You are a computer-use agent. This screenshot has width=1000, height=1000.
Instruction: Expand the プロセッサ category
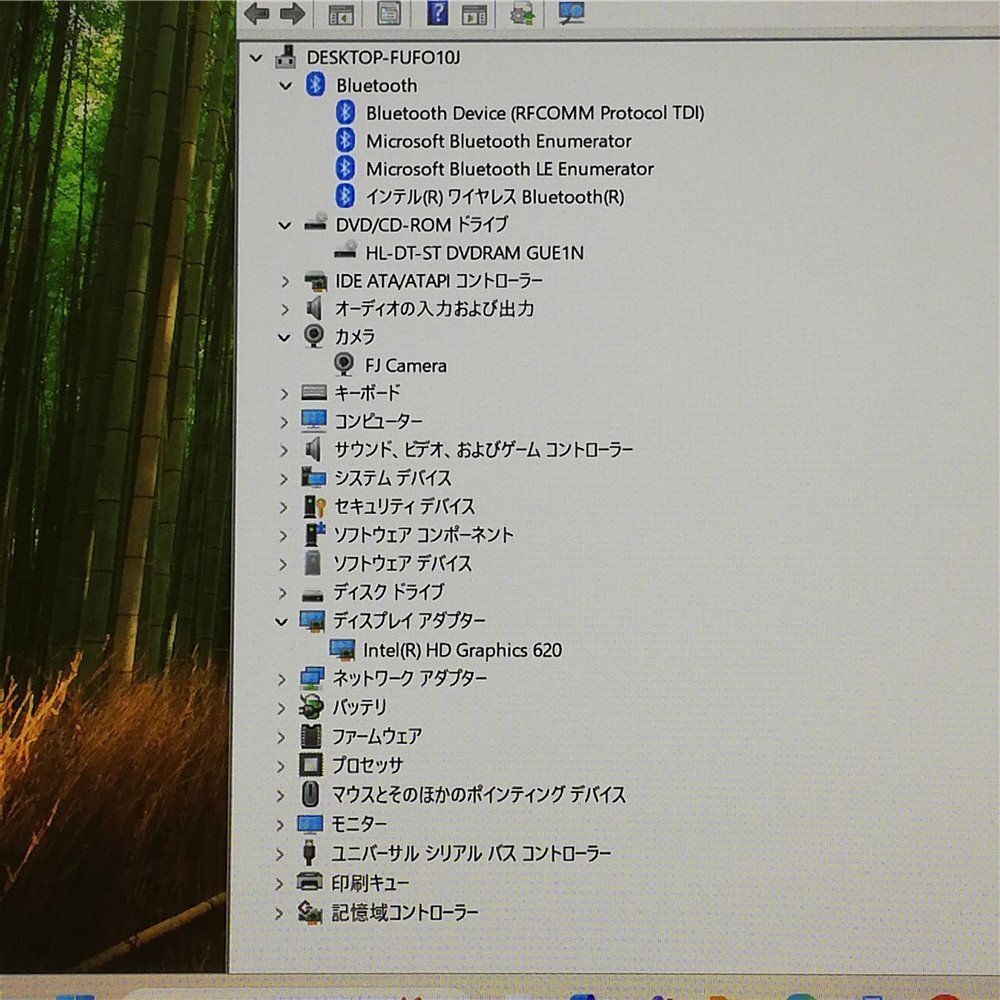[x=283, y=765]
